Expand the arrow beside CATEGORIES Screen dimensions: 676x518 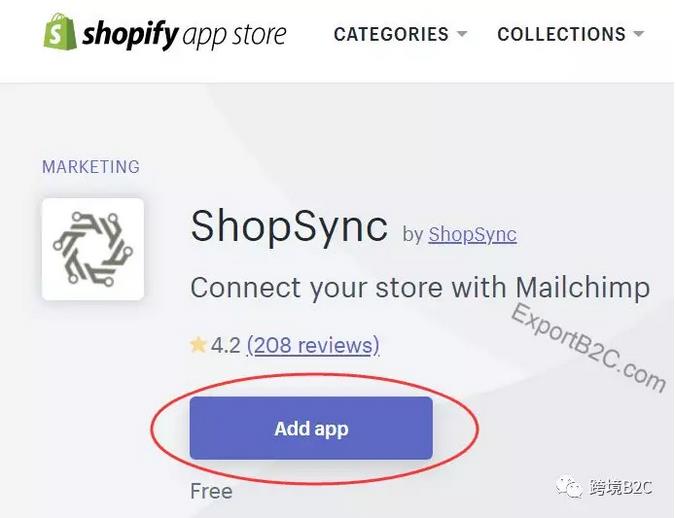point(462,34)
